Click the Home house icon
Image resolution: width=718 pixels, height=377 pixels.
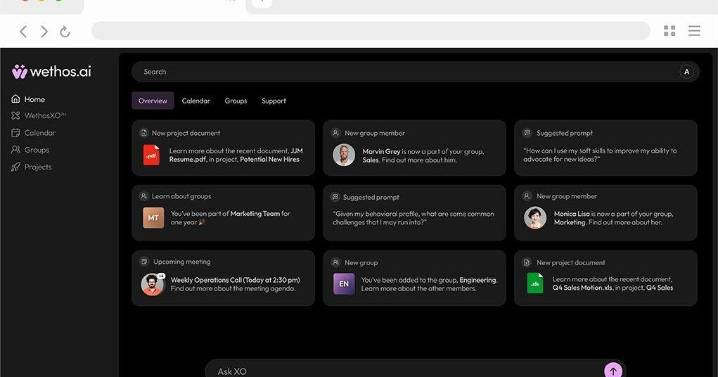point(16,99)
